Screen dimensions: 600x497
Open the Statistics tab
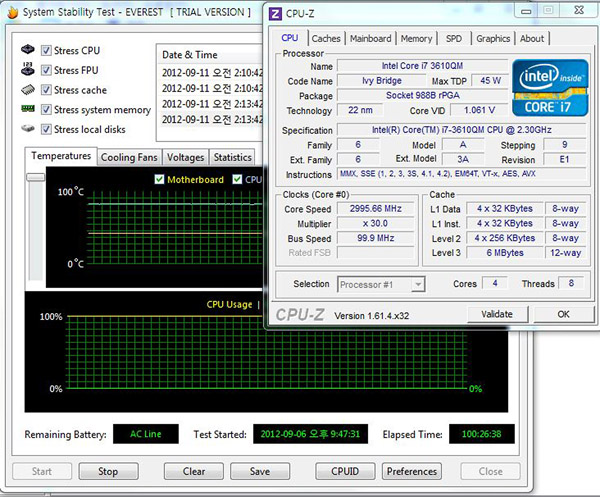click(x=232, y=157)
